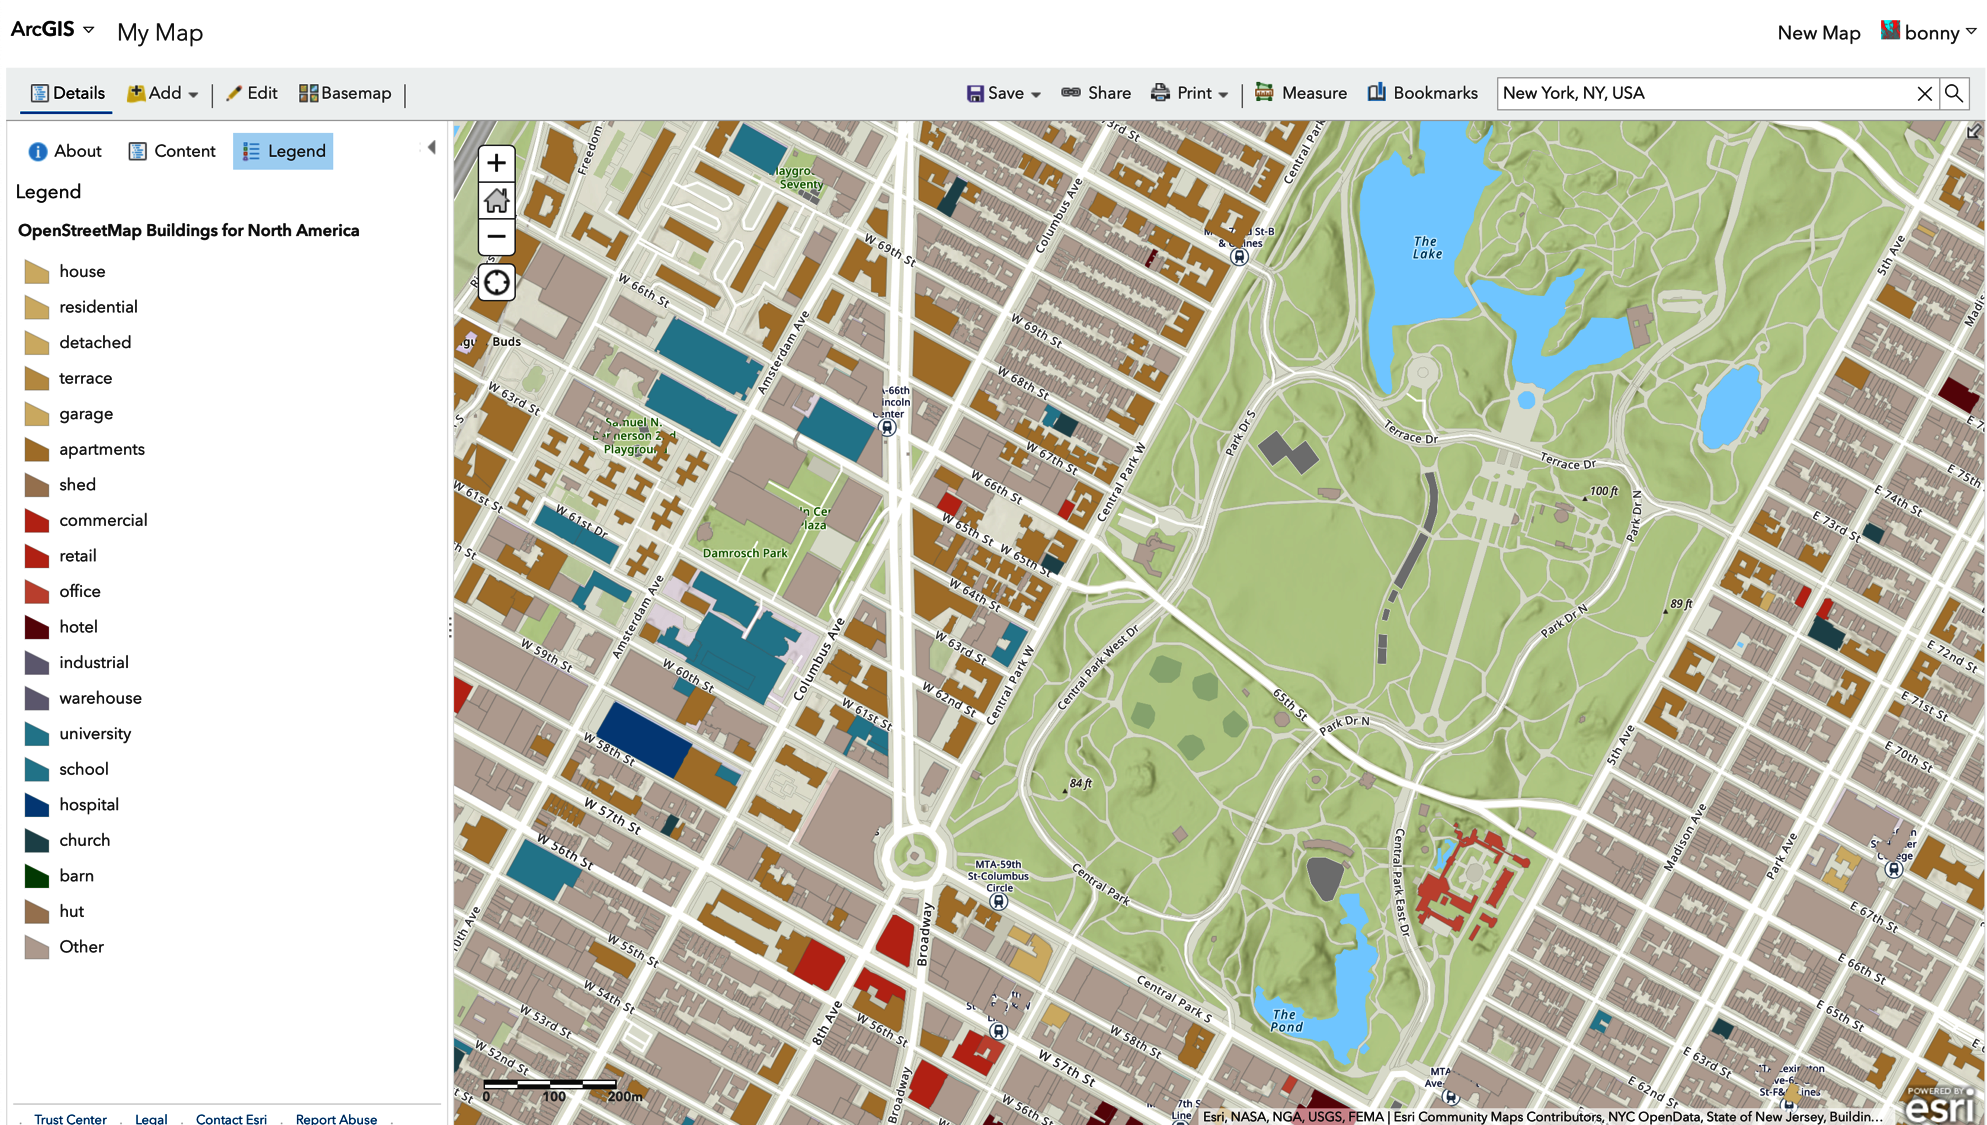Find my location on the map

pos(496,282)
